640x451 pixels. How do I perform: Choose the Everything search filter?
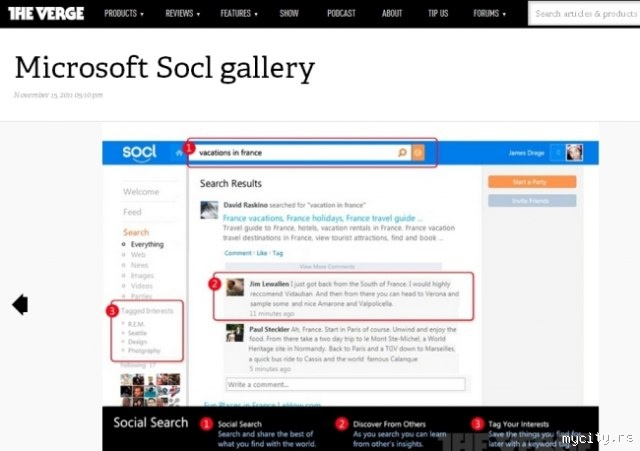[147, 244]
